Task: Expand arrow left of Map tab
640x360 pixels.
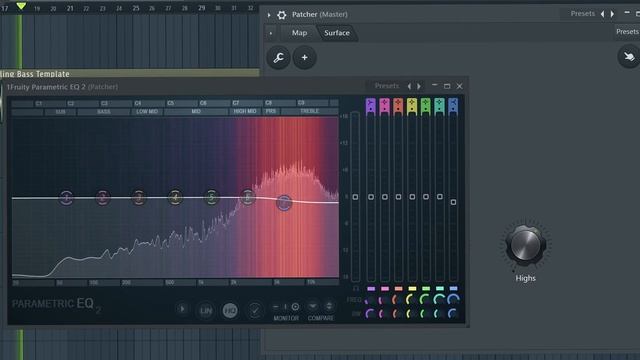Action: coord(271,33)
